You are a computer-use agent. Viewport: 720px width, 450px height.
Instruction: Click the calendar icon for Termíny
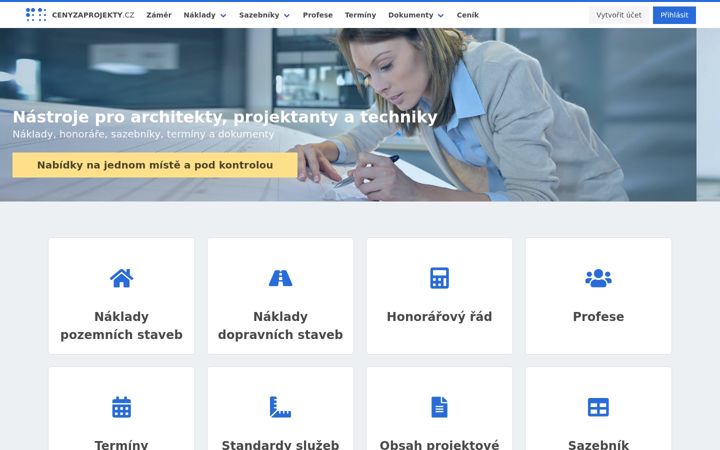point(121,407)
